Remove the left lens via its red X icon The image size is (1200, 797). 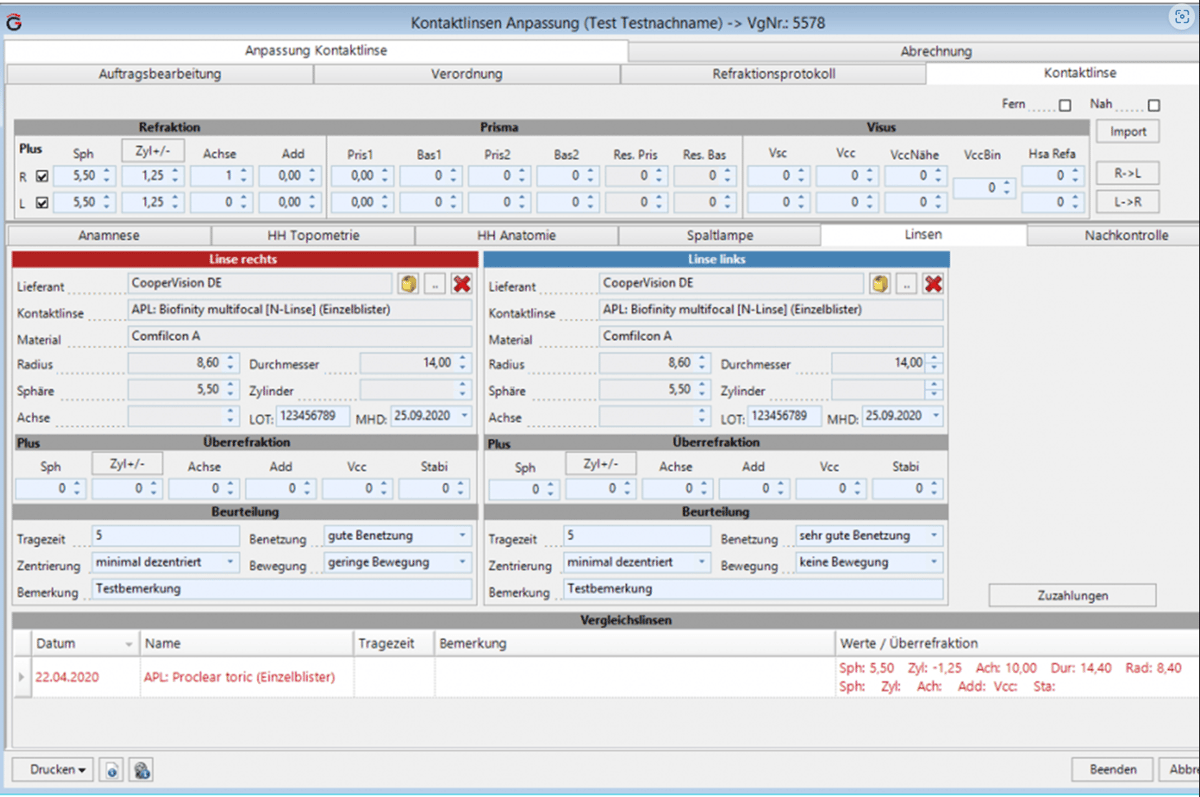(x=933, y=283)
